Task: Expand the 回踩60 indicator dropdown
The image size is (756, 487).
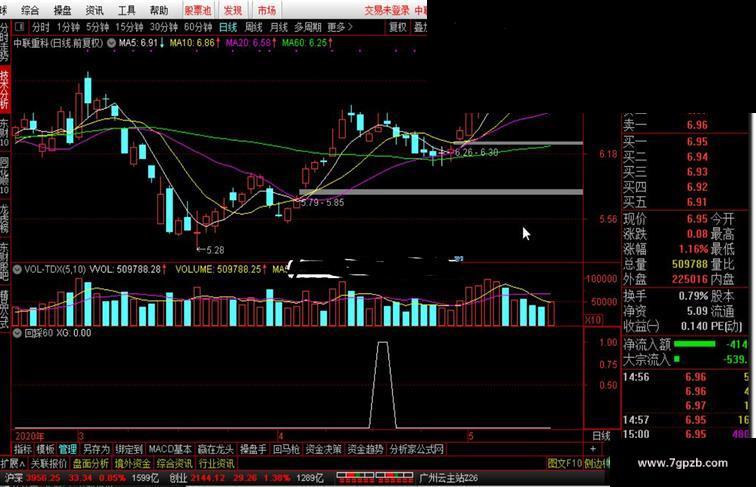Action: (17, 333)
